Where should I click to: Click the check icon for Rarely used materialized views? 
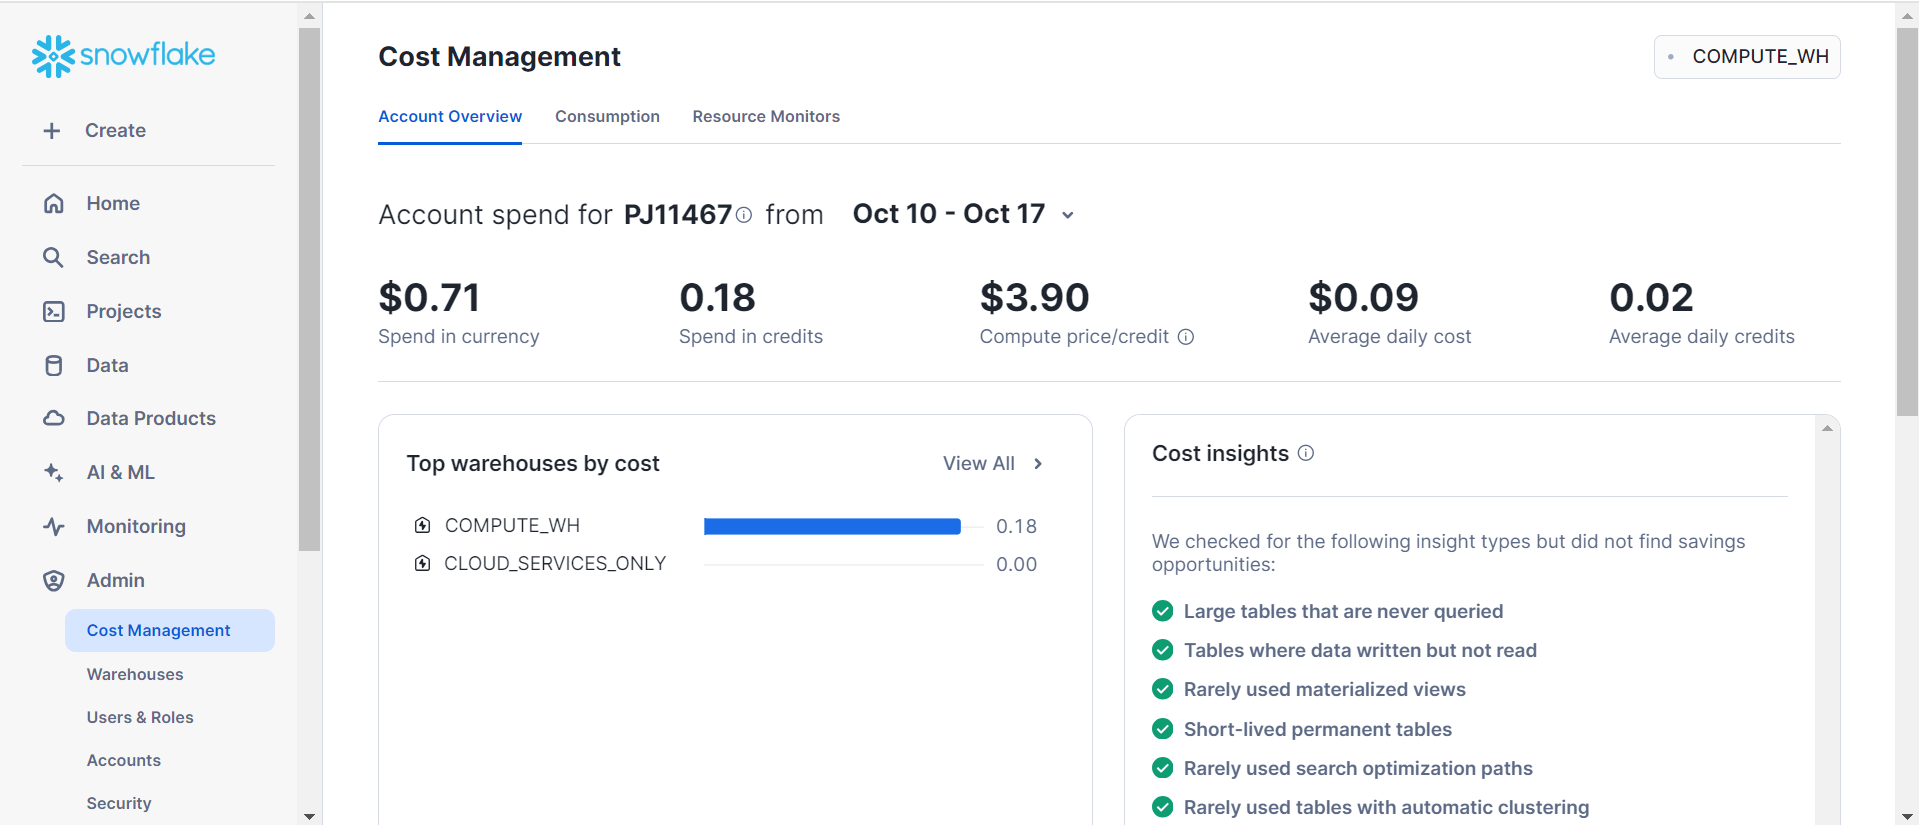click(1163, 689)
